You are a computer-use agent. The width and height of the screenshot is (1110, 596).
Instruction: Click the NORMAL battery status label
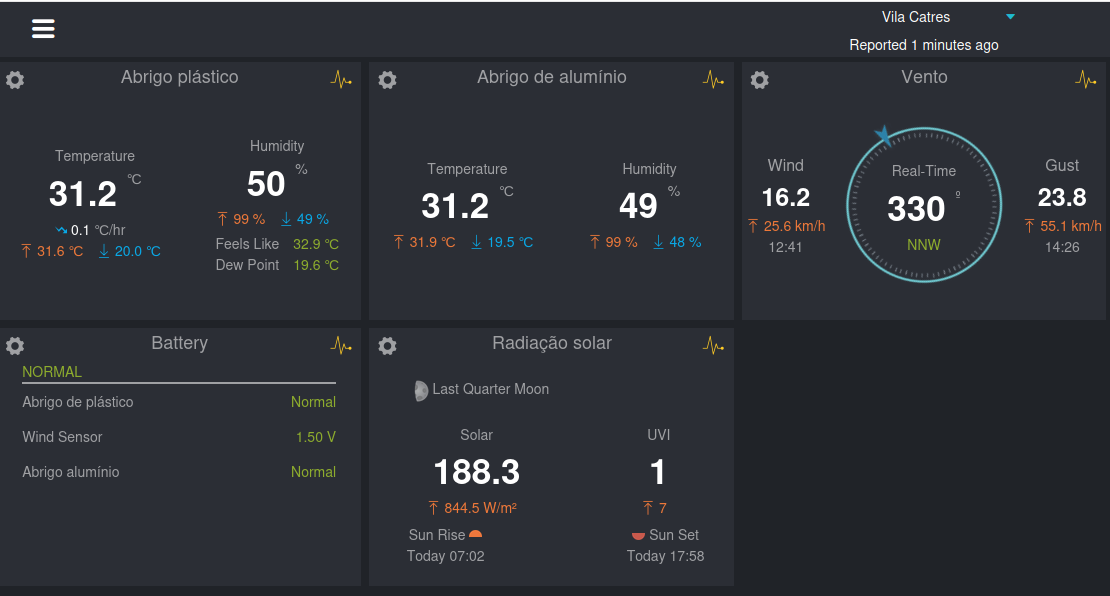(52, 372)
